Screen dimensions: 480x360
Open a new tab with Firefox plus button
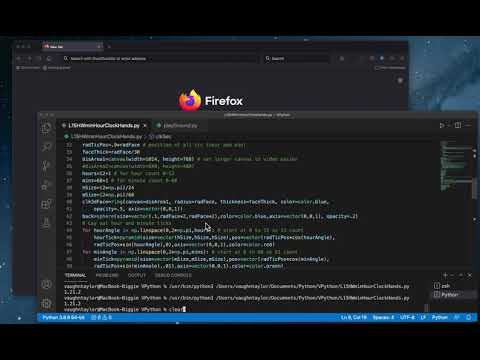pyautogui.click(x=109, y=47)
